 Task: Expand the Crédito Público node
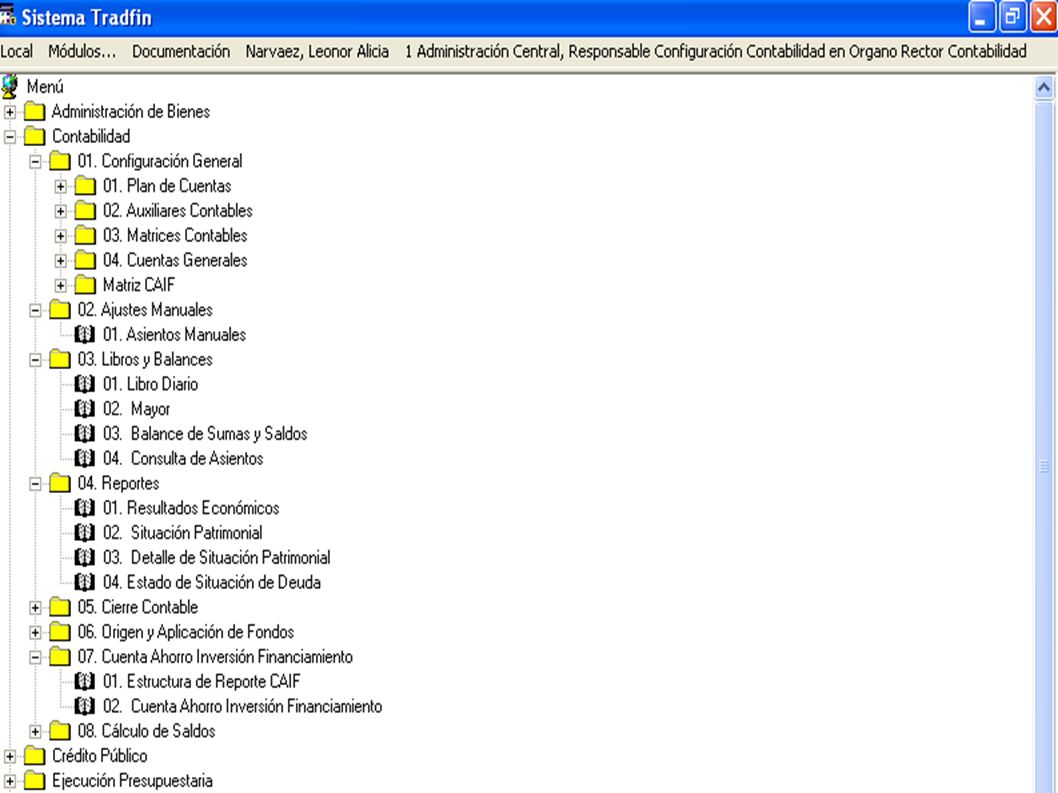(10, 757)
